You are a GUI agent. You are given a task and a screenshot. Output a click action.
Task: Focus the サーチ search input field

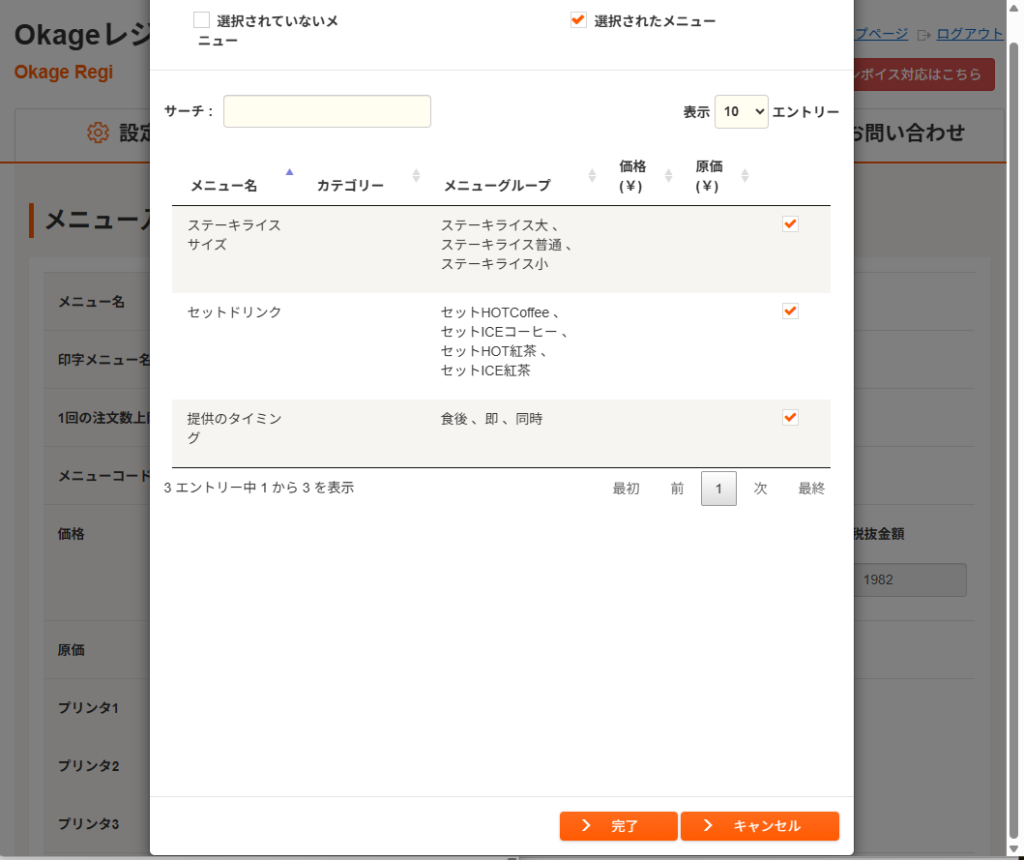pyautogui.click(x=327, y=111)
